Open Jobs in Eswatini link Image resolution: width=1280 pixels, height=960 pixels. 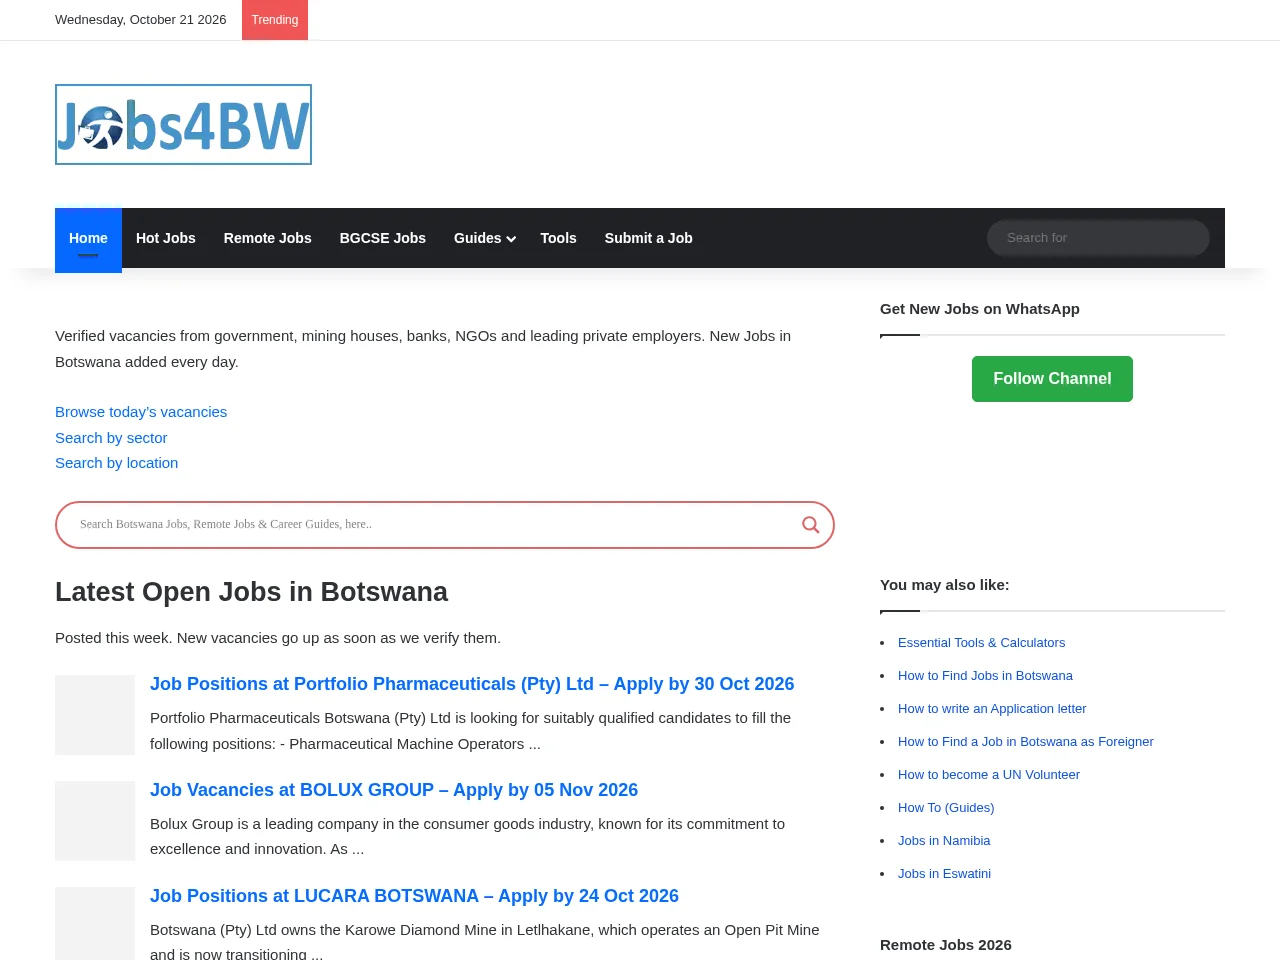coord(944,874)
